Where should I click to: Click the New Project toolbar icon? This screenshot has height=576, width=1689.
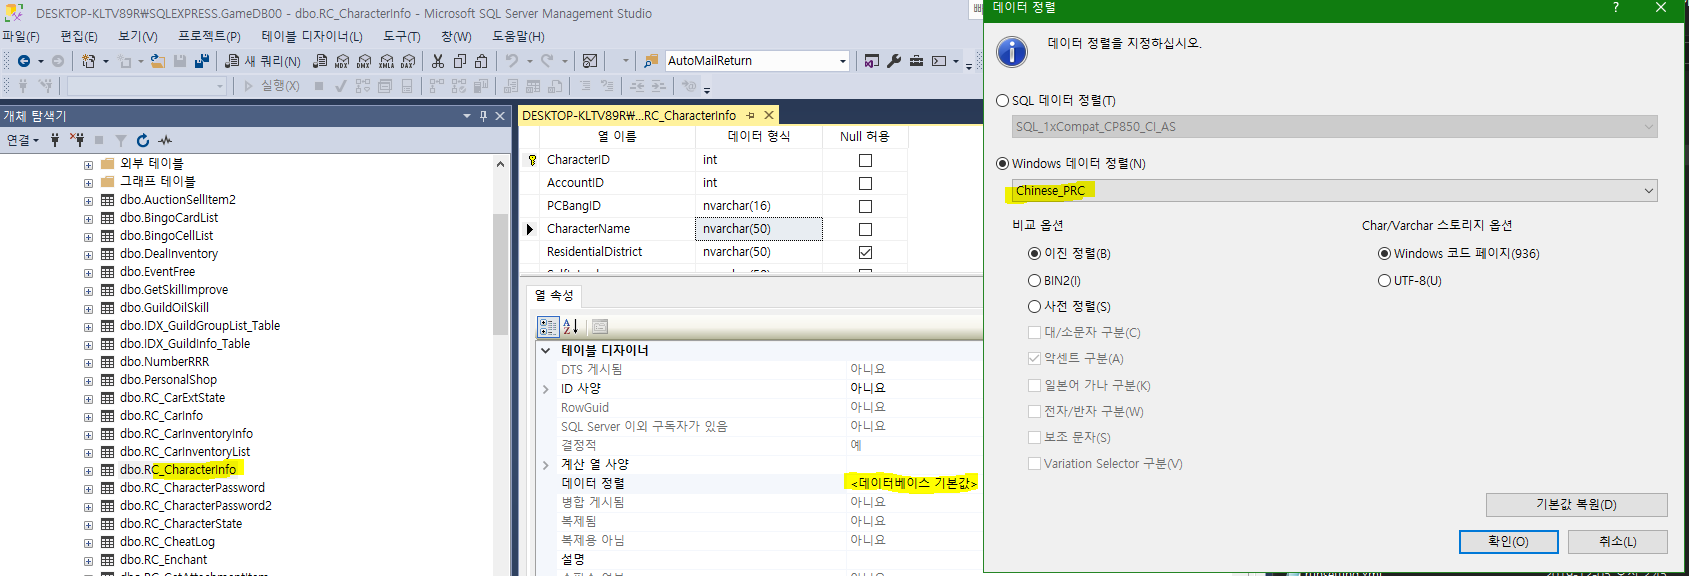click(89, 61)
